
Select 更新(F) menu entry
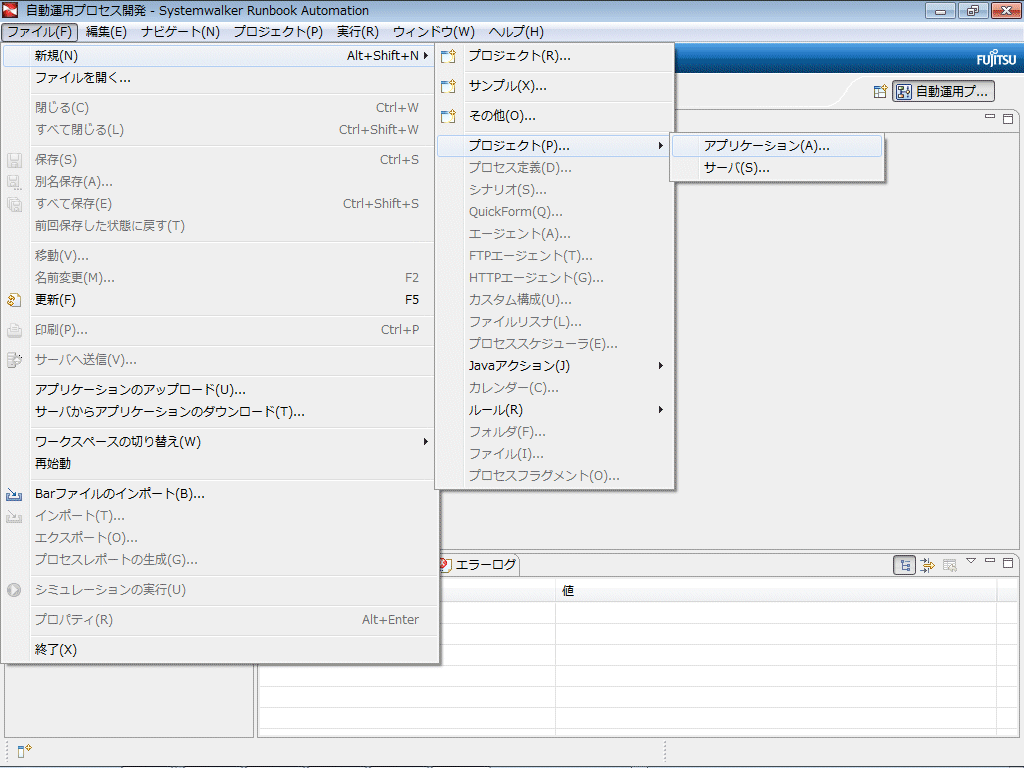click(218, 300)
